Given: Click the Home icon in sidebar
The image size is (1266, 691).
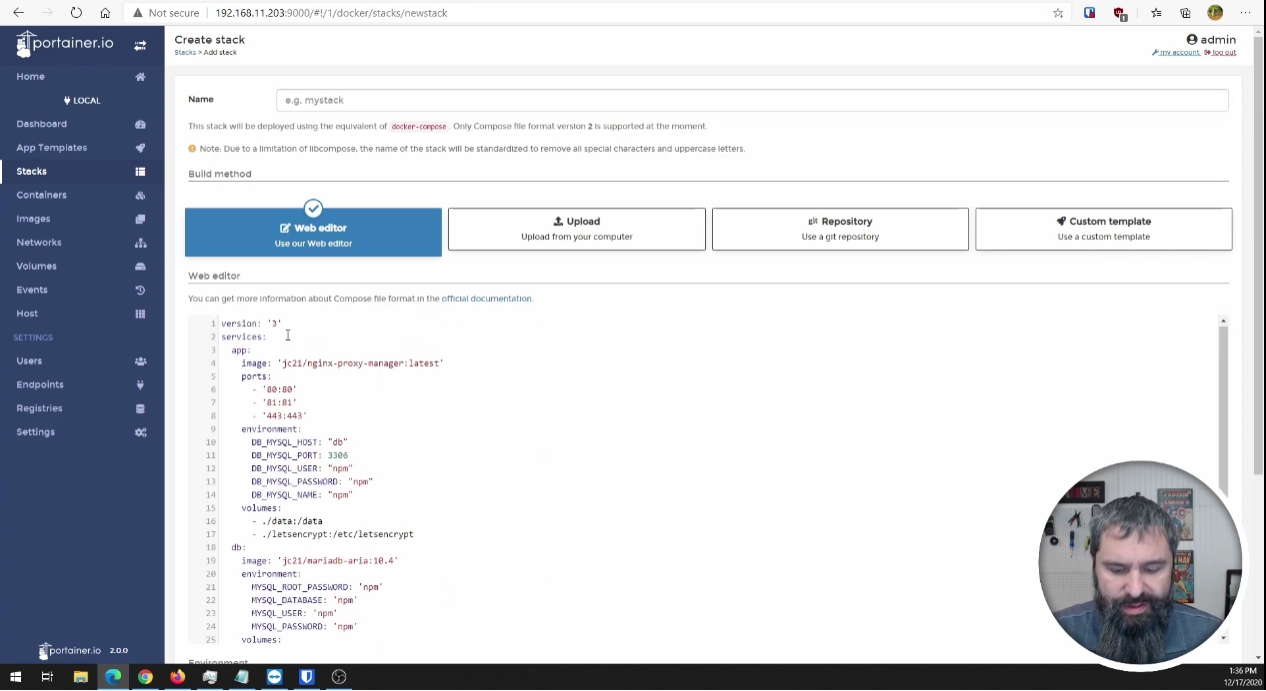Looking at the screenshot, I should click(x=140, y=77).
